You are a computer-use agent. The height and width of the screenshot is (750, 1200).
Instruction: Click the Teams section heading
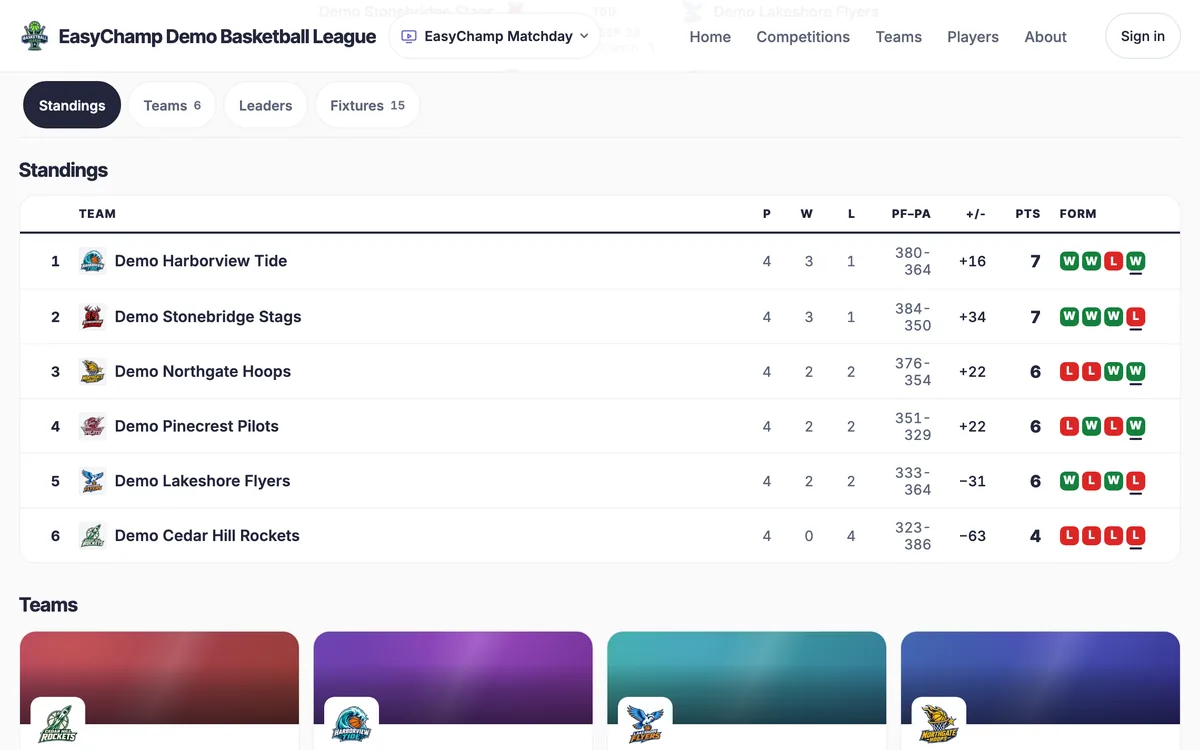click(x=48, y=605)
